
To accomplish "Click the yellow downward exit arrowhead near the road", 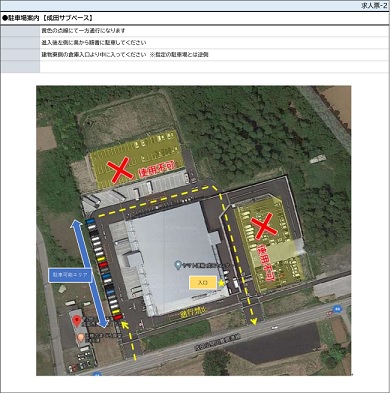I will (254, 322).
